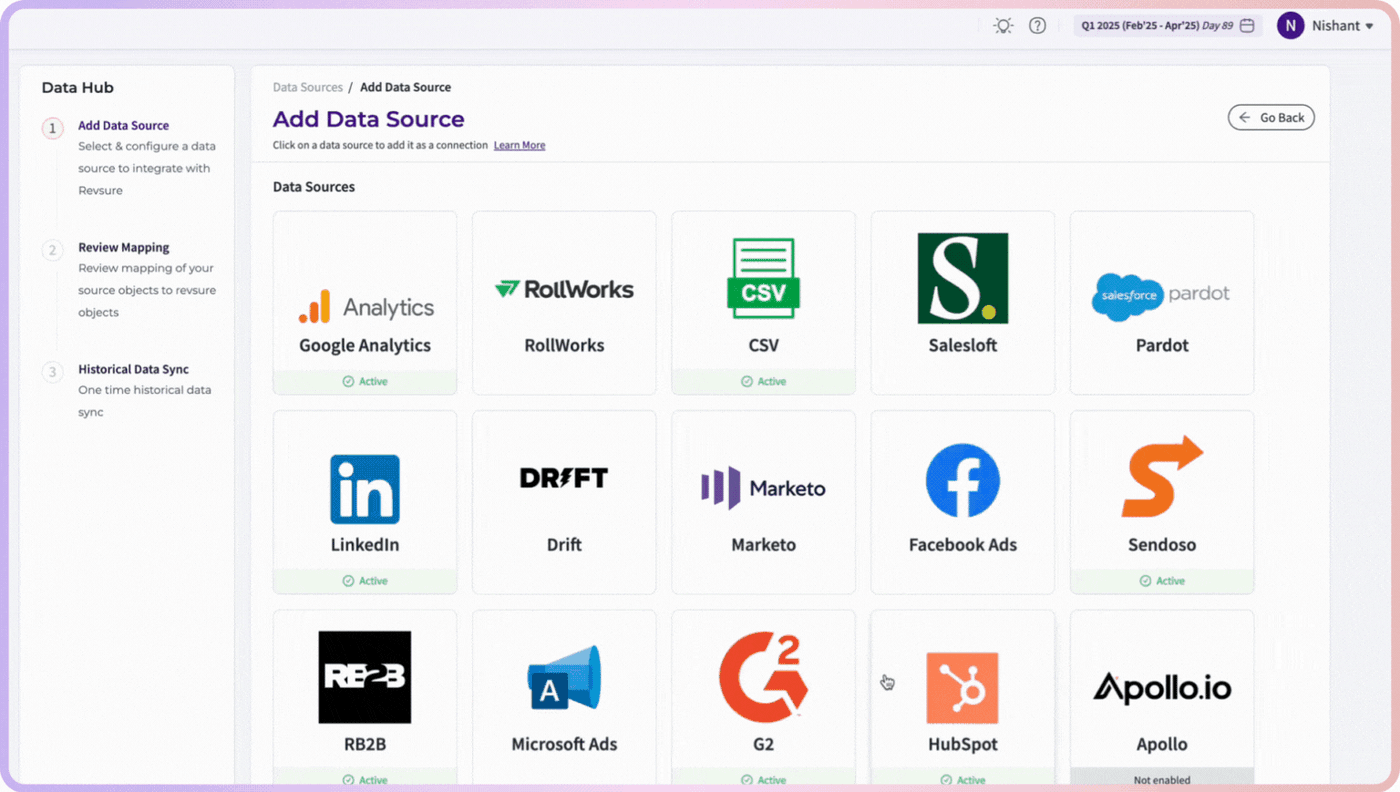The image size is (1400, 792).
Task: Select the LinkedIn logo
Action: coord(365,489)
